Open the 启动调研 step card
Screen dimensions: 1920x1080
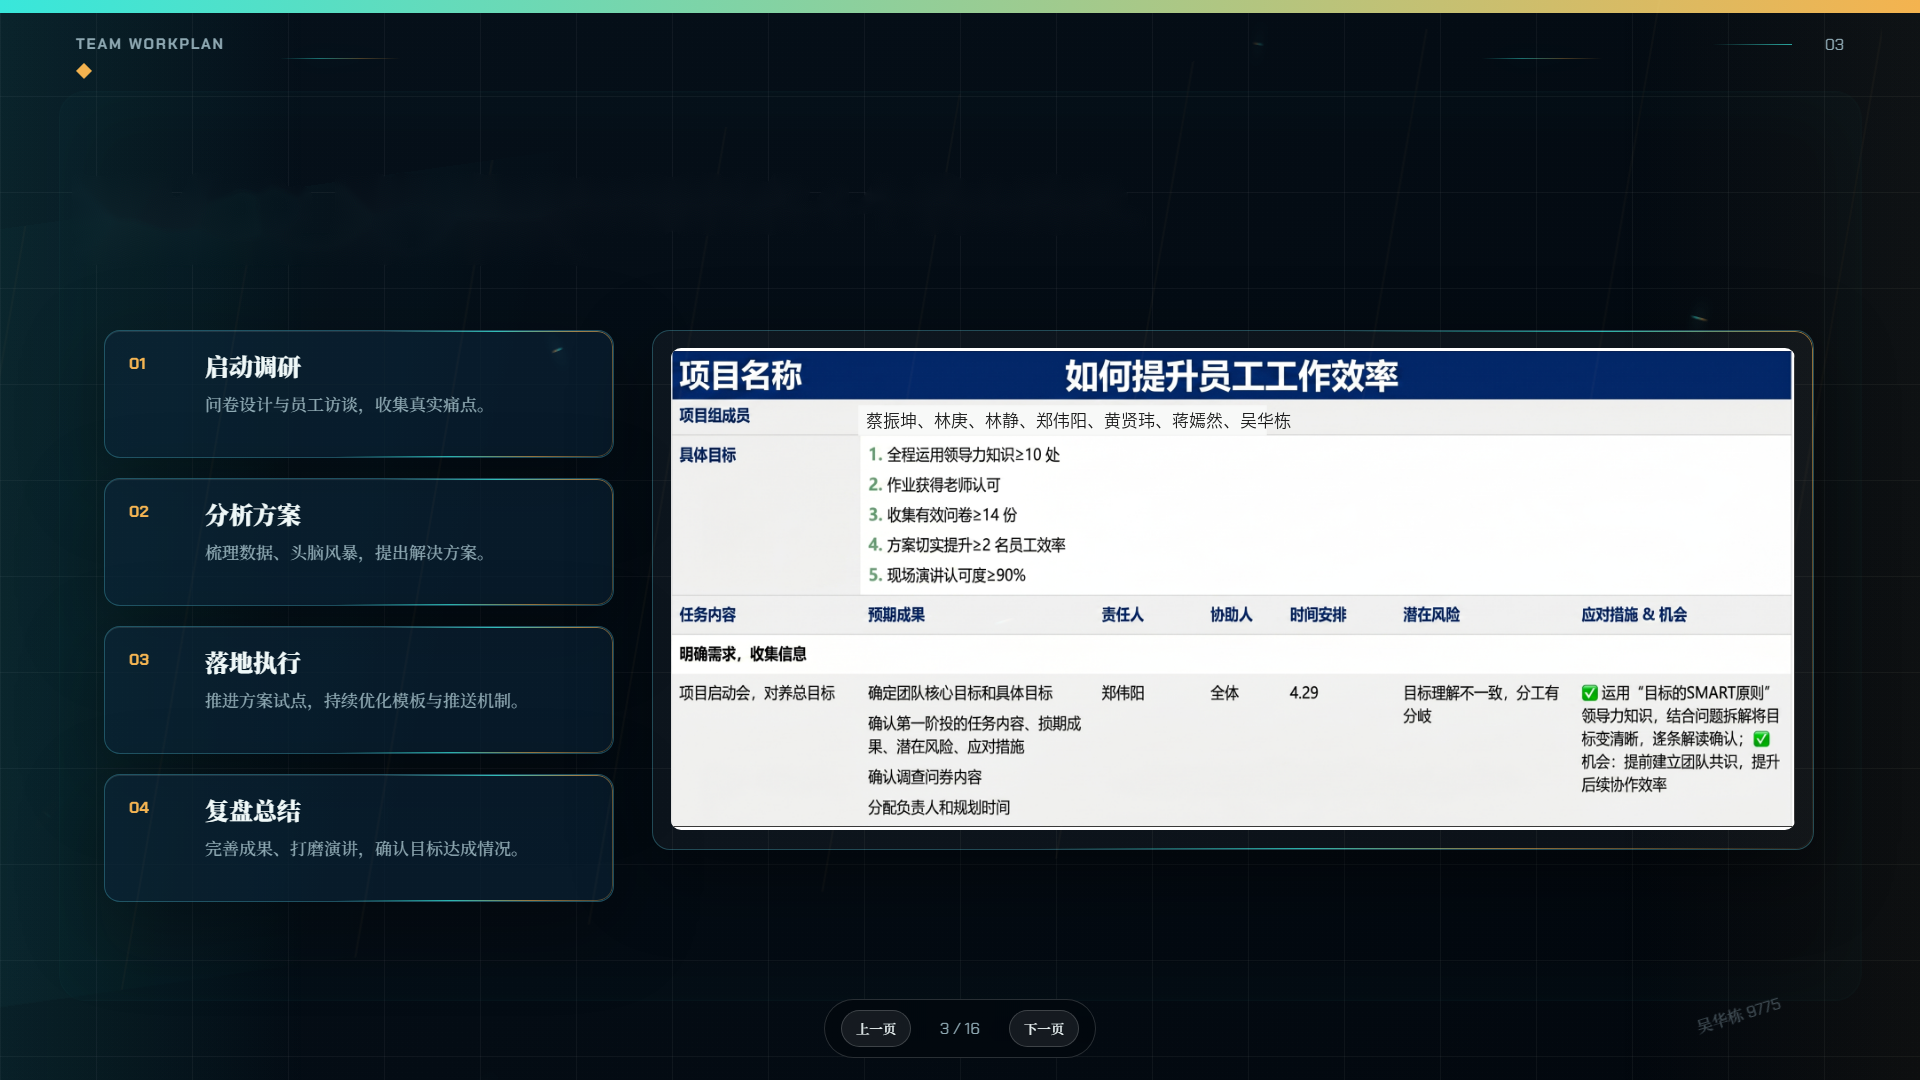(358, 394)
